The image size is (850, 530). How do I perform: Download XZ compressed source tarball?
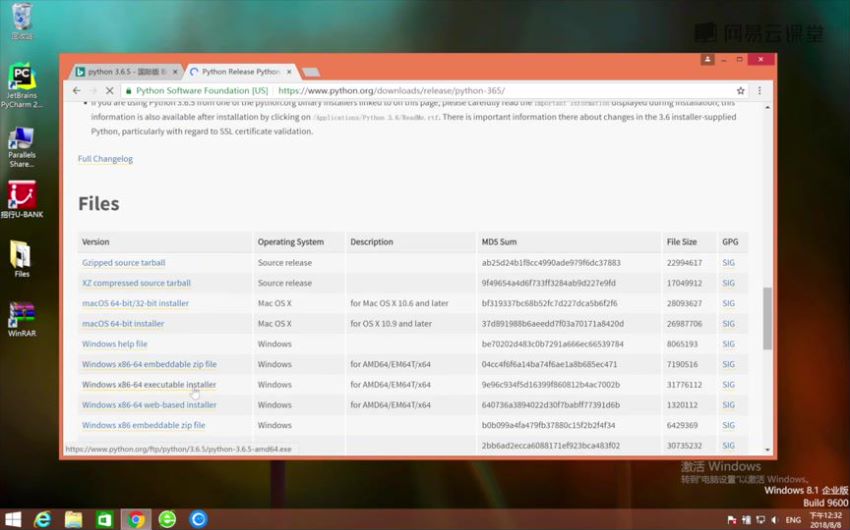136,283
